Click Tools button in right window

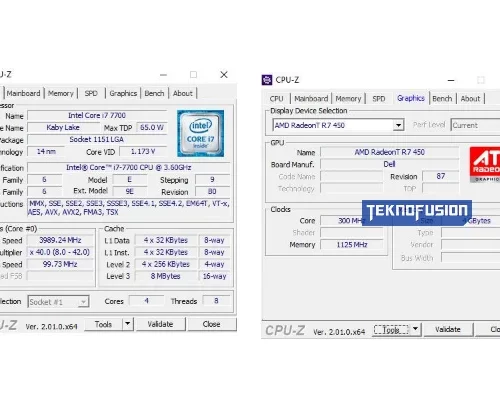click(x=391, y=329)
